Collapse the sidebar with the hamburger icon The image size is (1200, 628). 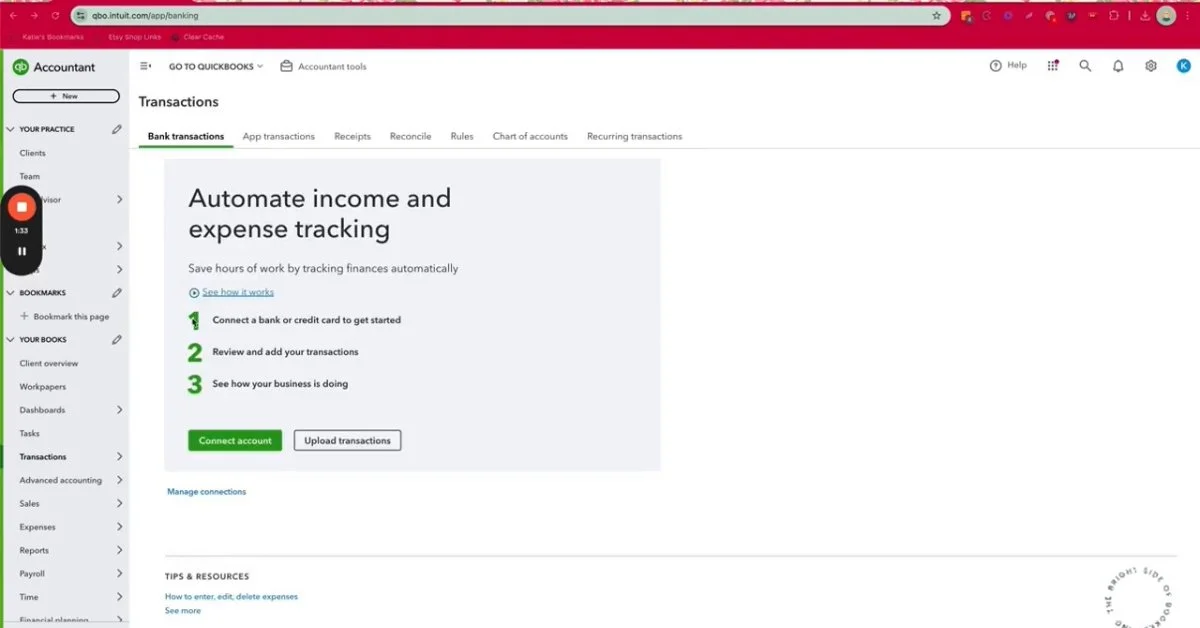(x=146, y=66)
